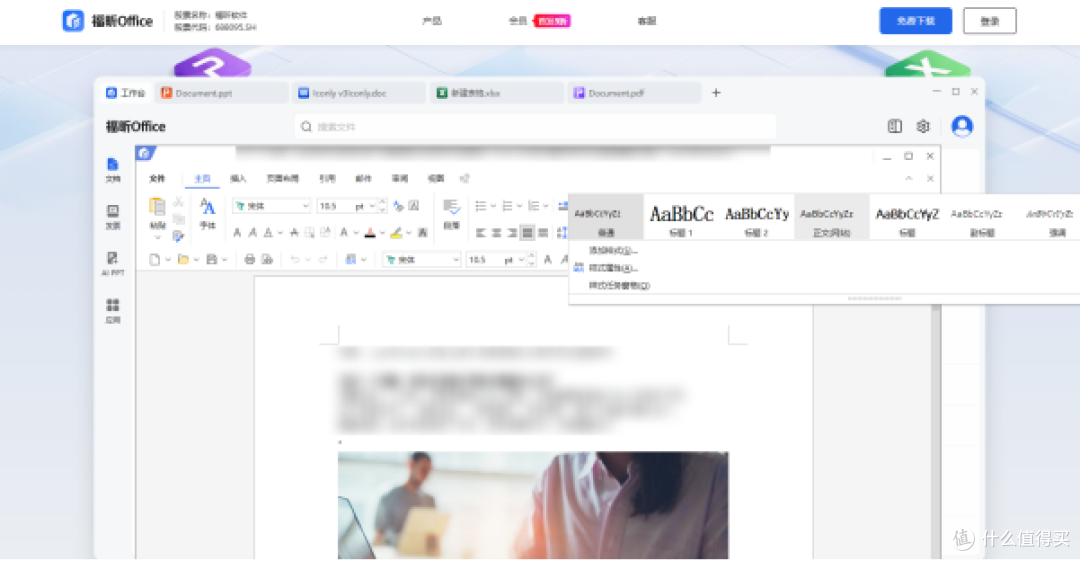Viewport: 1080px width, 561px height.
Task: Click the file search field
Action: 535,127
